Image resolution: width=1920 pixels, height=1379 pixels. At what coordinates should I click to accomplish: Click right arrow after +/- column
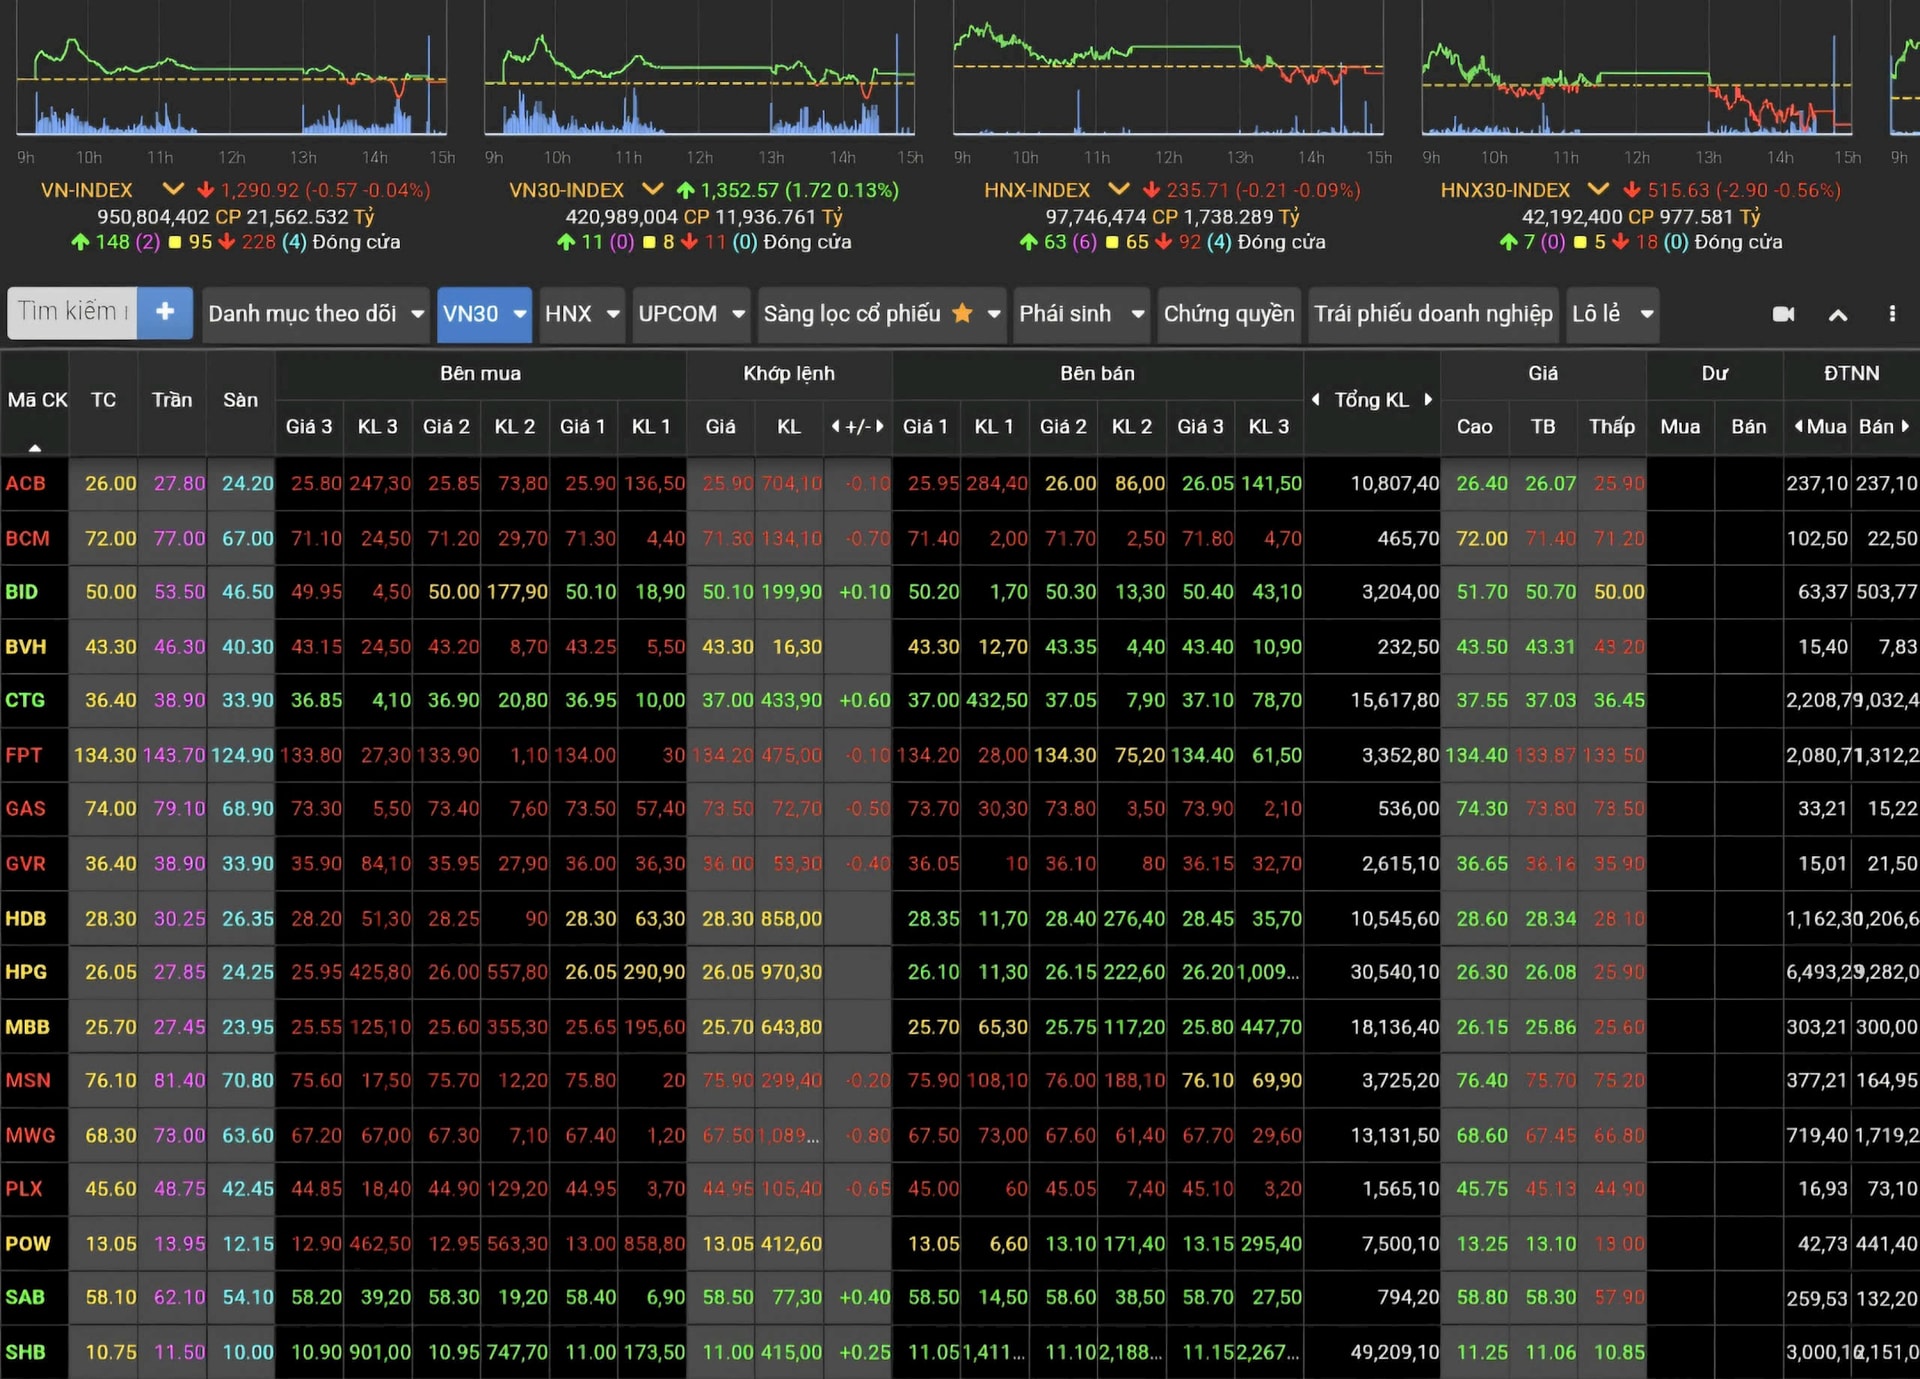[x=879, y=426]
